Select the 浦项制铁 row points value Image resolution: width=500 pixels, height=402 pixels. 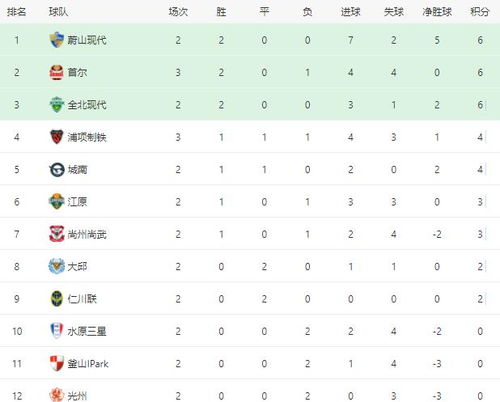pyautogui.click(x=480, y=137)
